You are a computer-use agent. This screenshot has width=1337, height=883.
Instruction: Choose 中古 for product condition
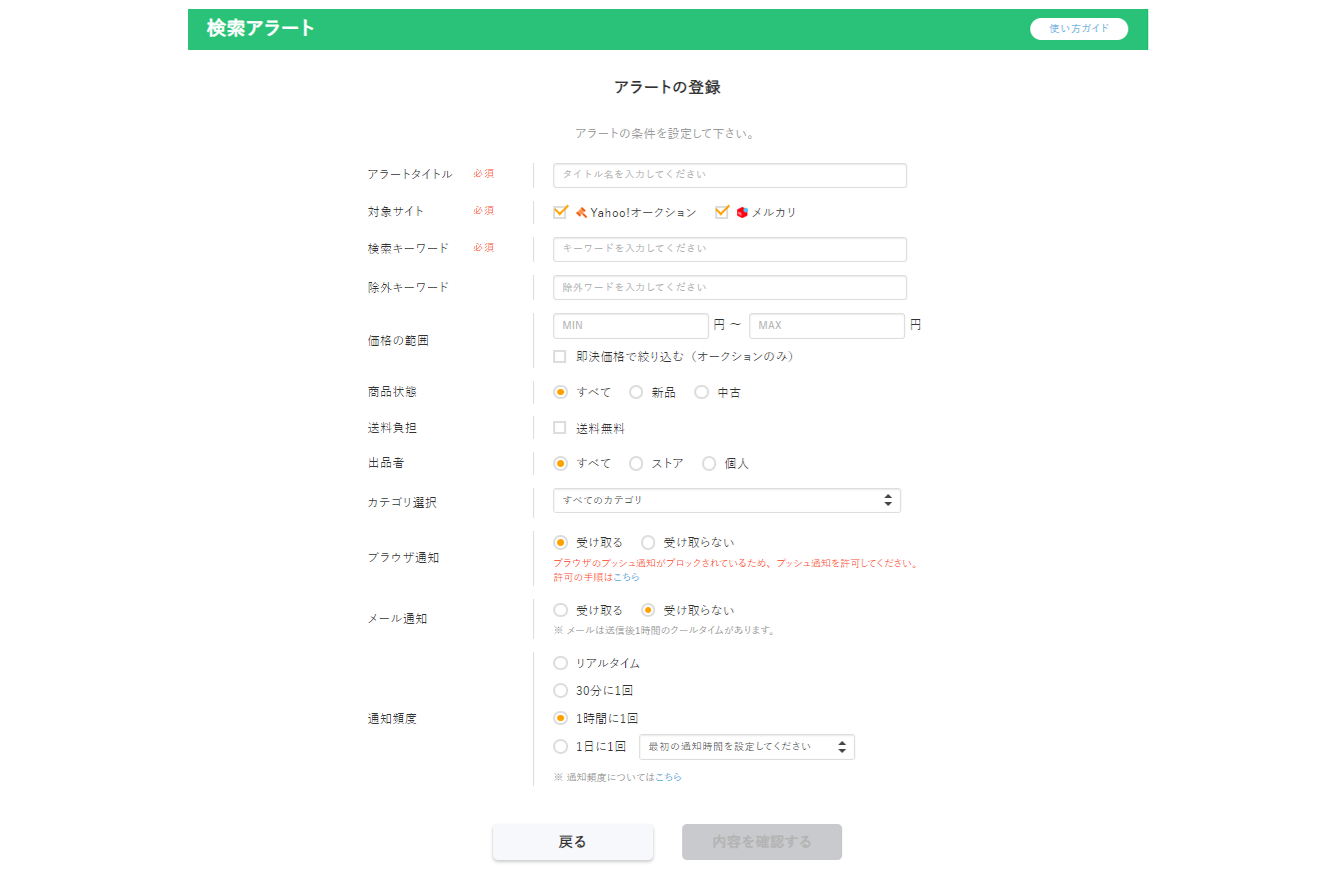[701, 392]
